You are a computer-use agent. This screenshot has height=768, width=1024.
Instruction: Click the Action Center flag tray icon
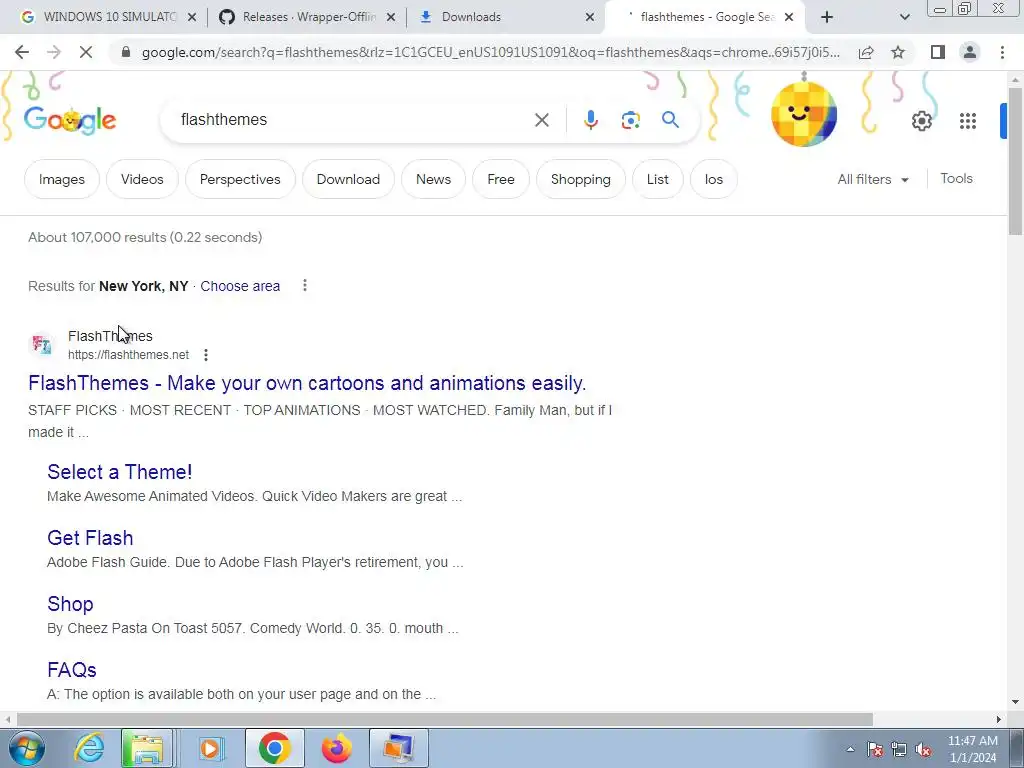click(874, 750)
